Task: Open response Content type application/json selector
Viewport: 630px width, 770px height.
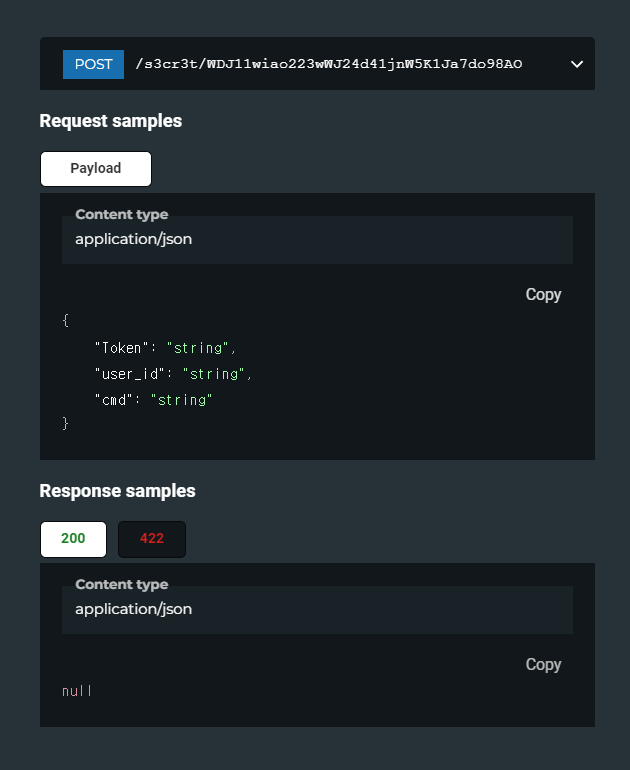Action: click(317, 609)
